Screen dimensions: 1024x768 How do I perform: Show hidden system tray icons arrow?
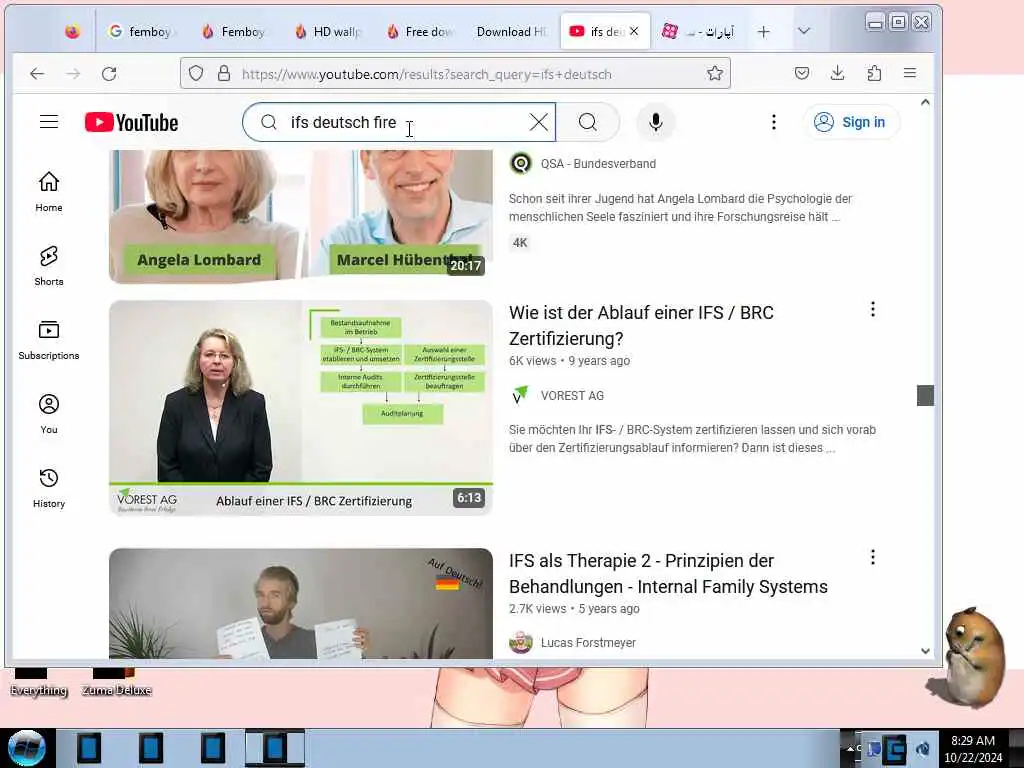850,748
